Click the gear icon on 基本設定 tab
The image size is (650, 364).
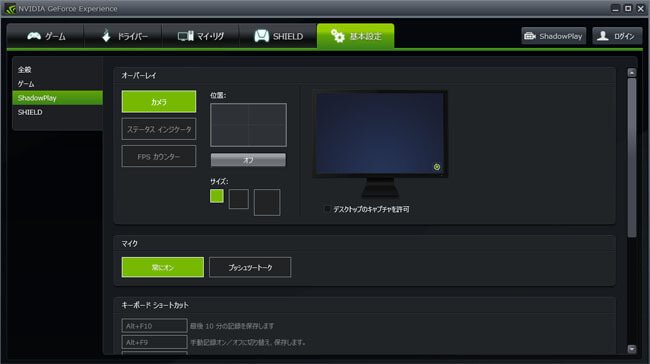click(337, 36)
